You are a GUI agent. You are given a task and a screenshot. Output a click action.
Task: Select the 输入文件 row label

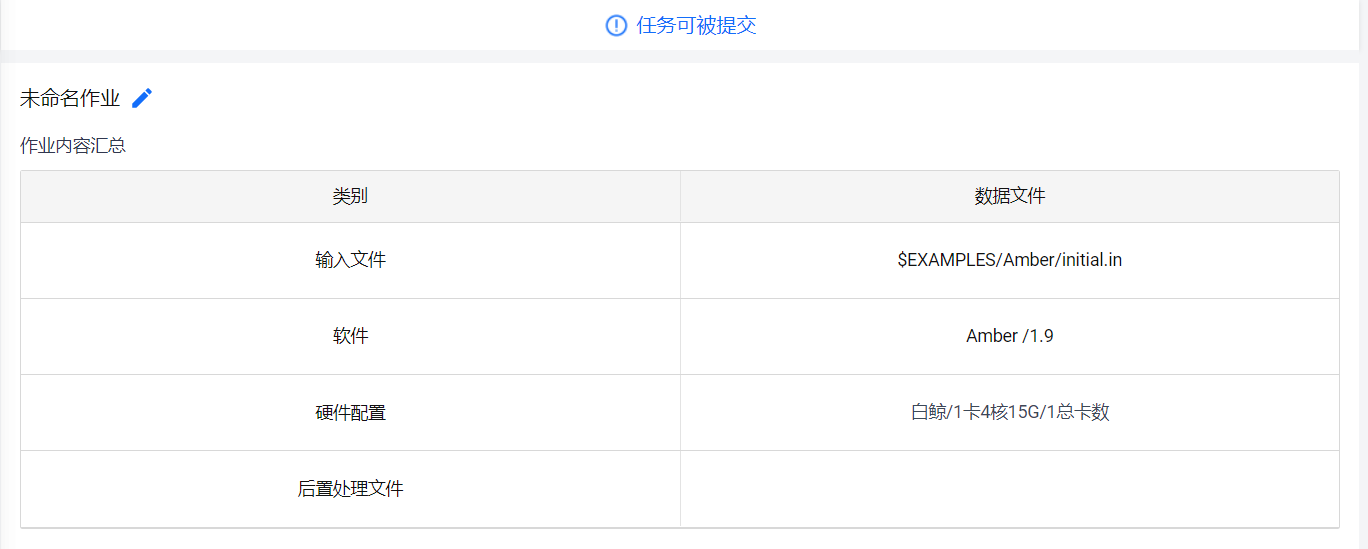(350, 260)
